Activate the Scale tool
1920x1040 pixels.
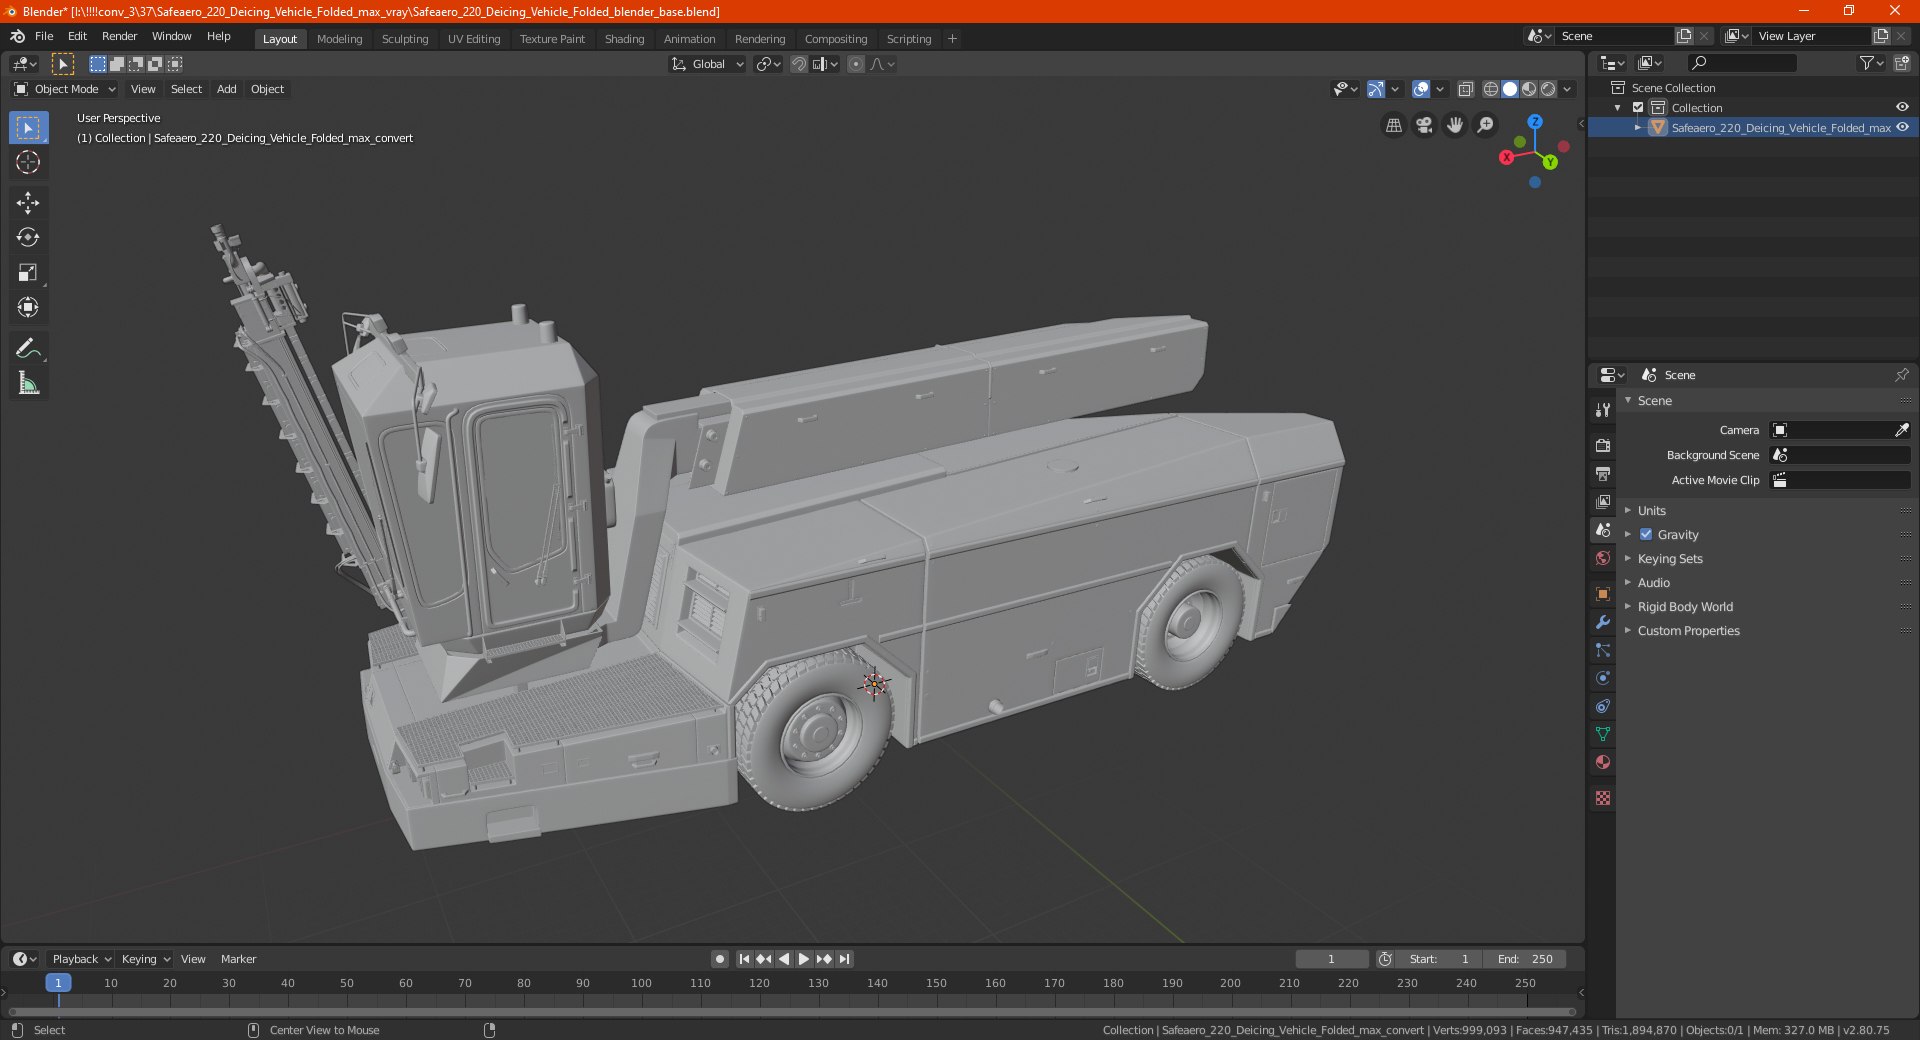click(x=28, y=272)
